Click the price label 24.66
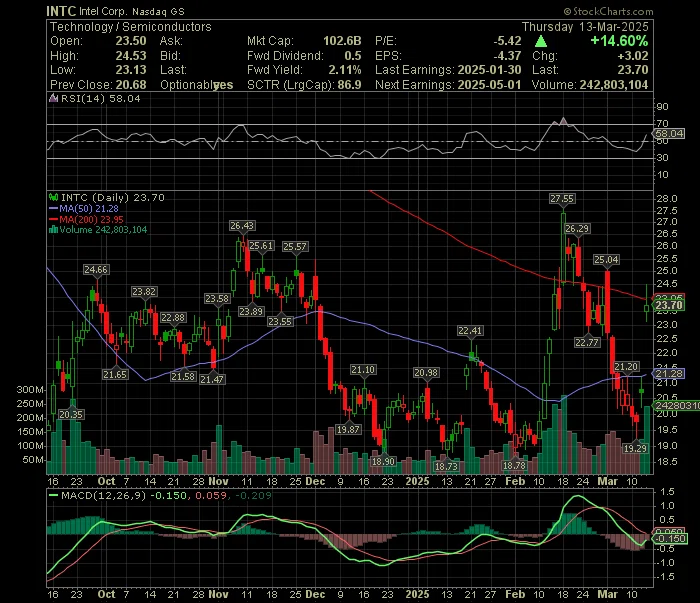Image resolution: width=700 pixels, height=603 pixels. (x=96, y=270)
